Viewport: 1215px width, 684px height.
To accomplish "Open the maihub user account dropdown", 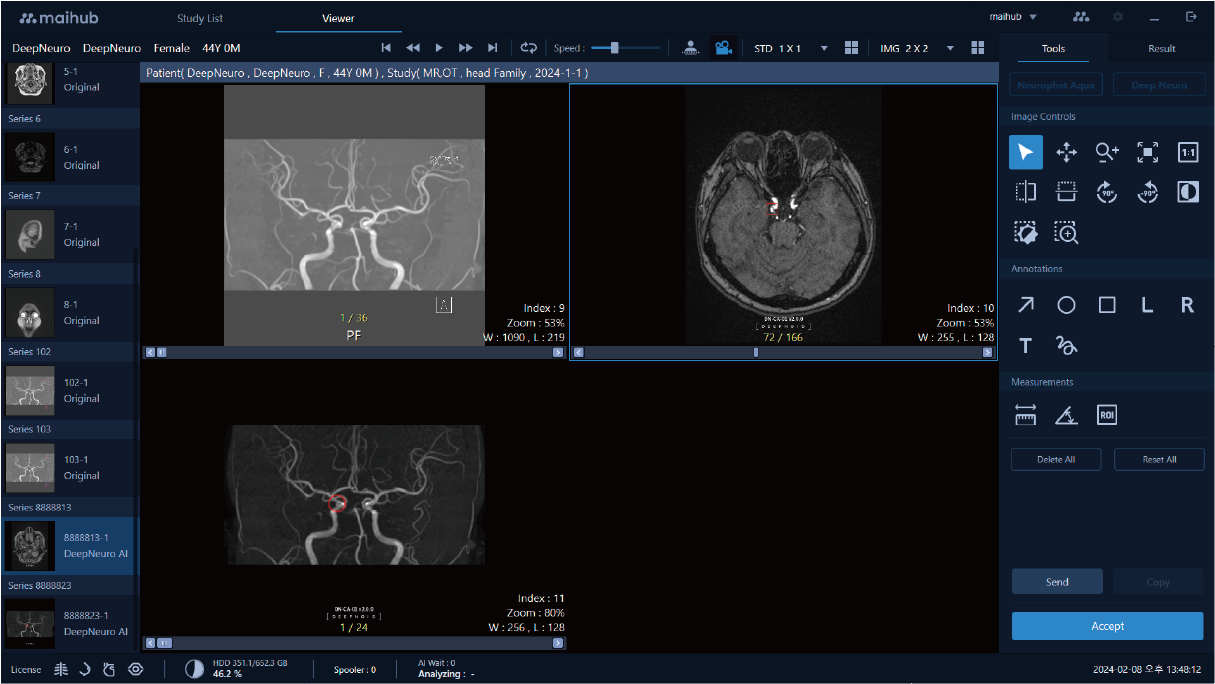I will [x=1013, y=17].
